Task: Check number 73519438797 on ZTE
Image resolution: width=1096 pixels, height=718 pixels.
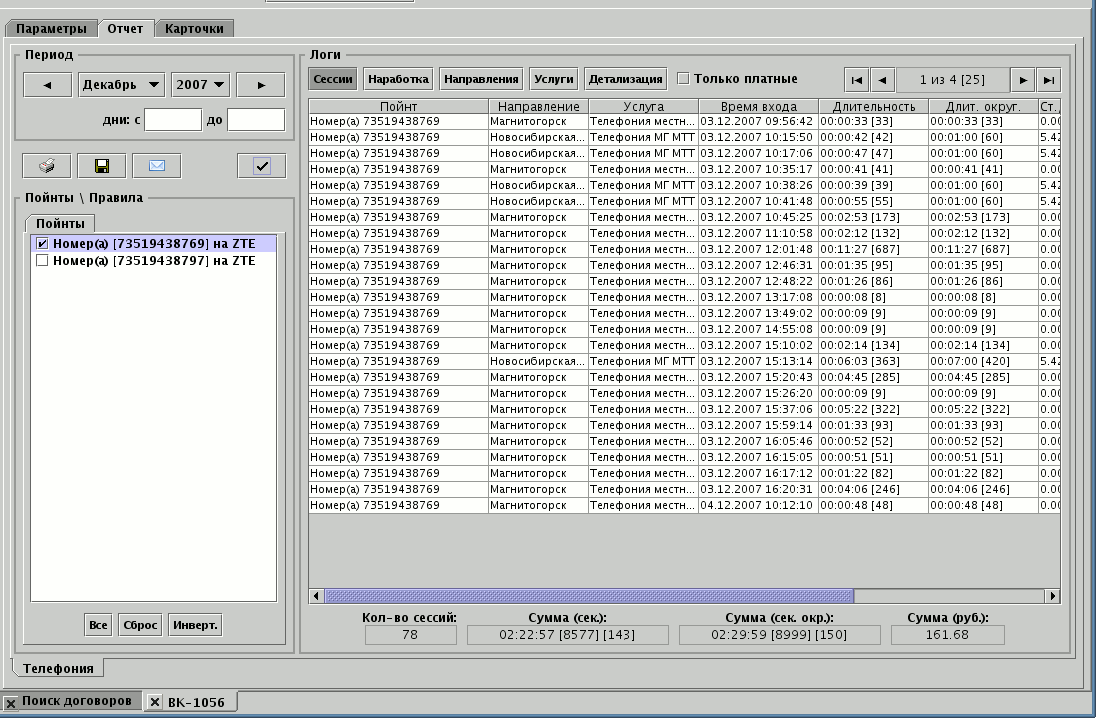Action: point(42,261)
